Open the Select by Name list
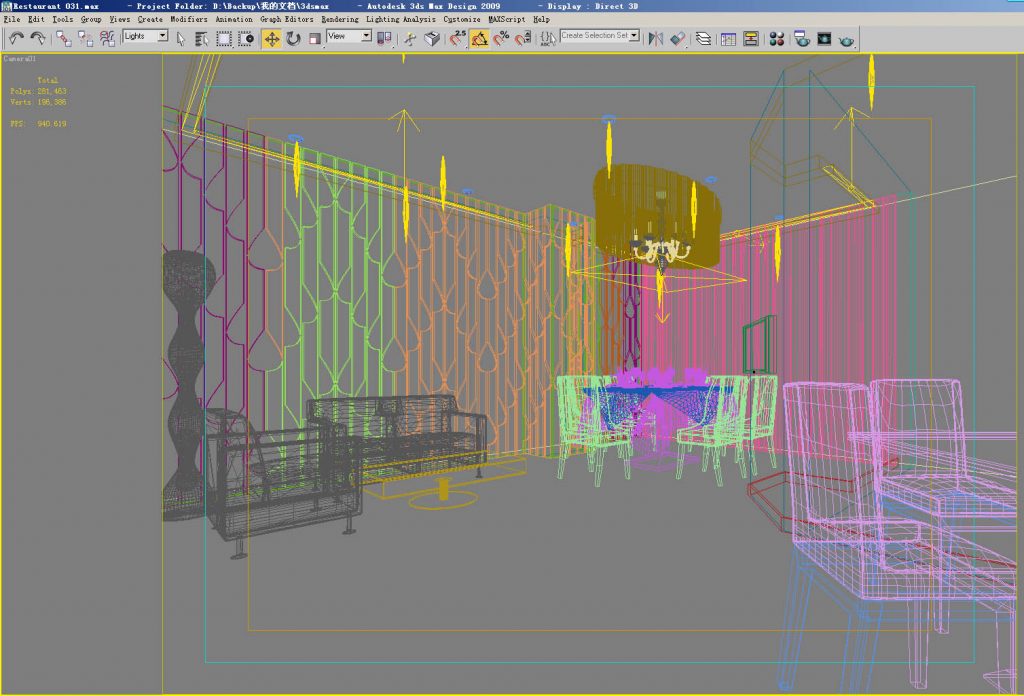This screenshot has width=1024, height=696. [x=202, y=38]
